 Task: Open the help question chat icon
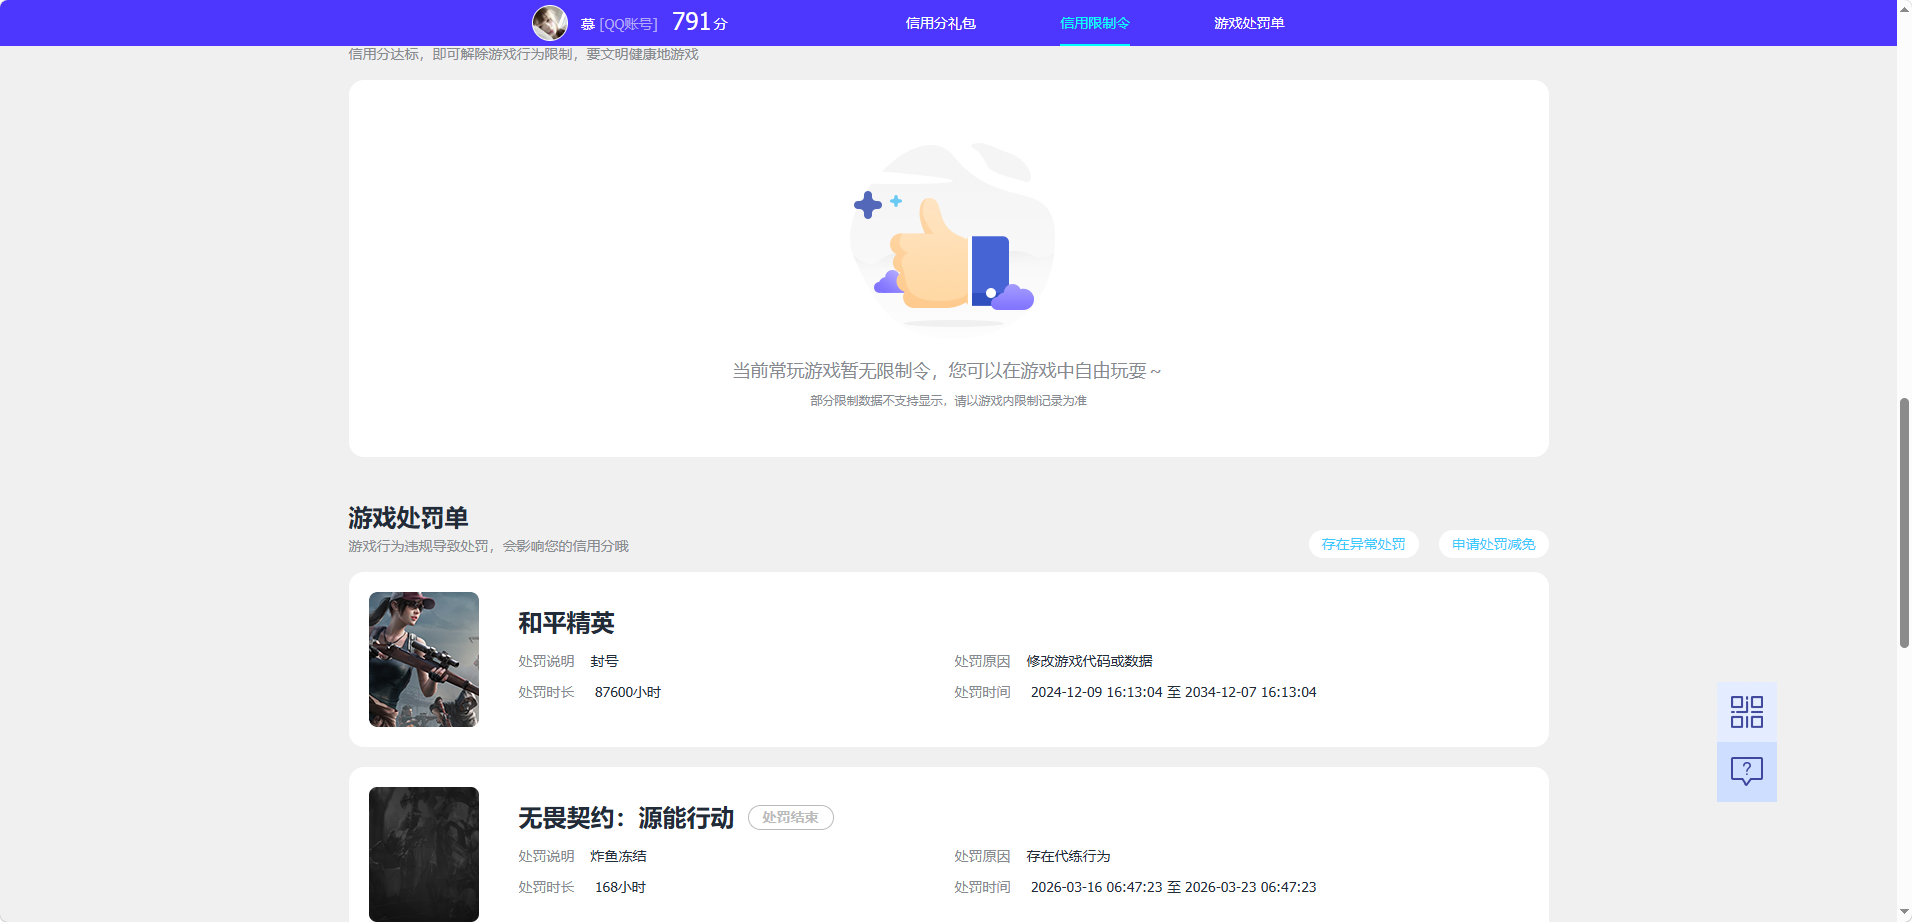(1746, 771)
